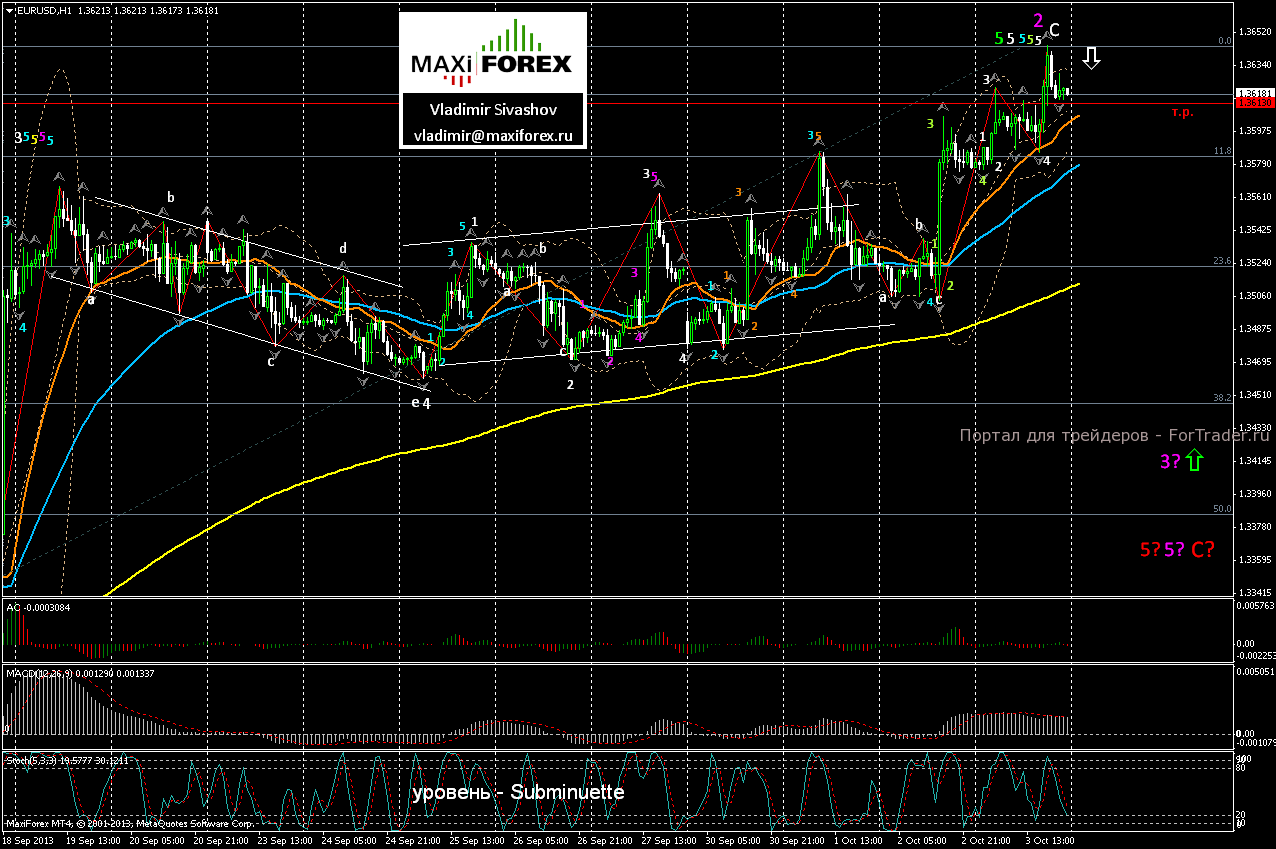Click the 38.2 Fibonacci level label
Image resolution: width=1276 pixels, height=849 pixels.
tap(1221, 398)
